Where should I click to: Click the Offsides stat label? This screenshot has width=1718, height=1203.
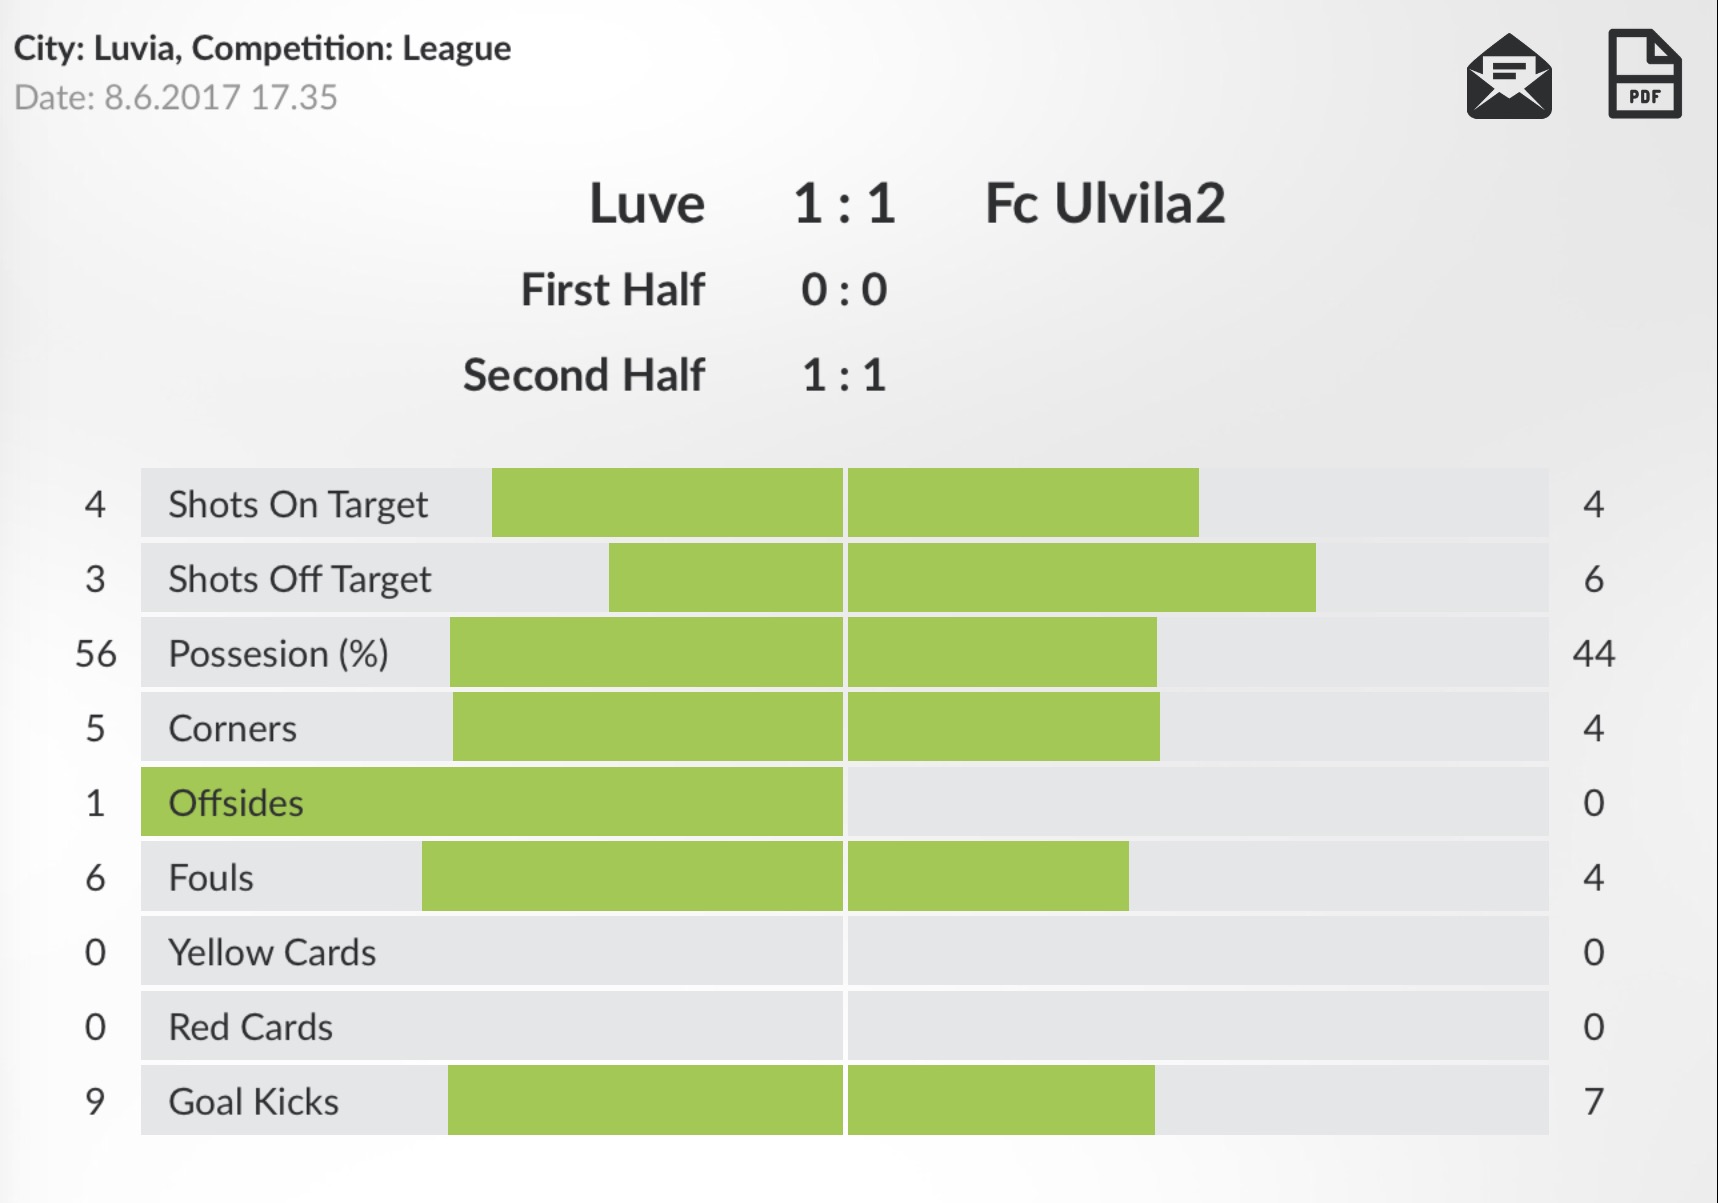pyautogui.click(x=236, y=803)
